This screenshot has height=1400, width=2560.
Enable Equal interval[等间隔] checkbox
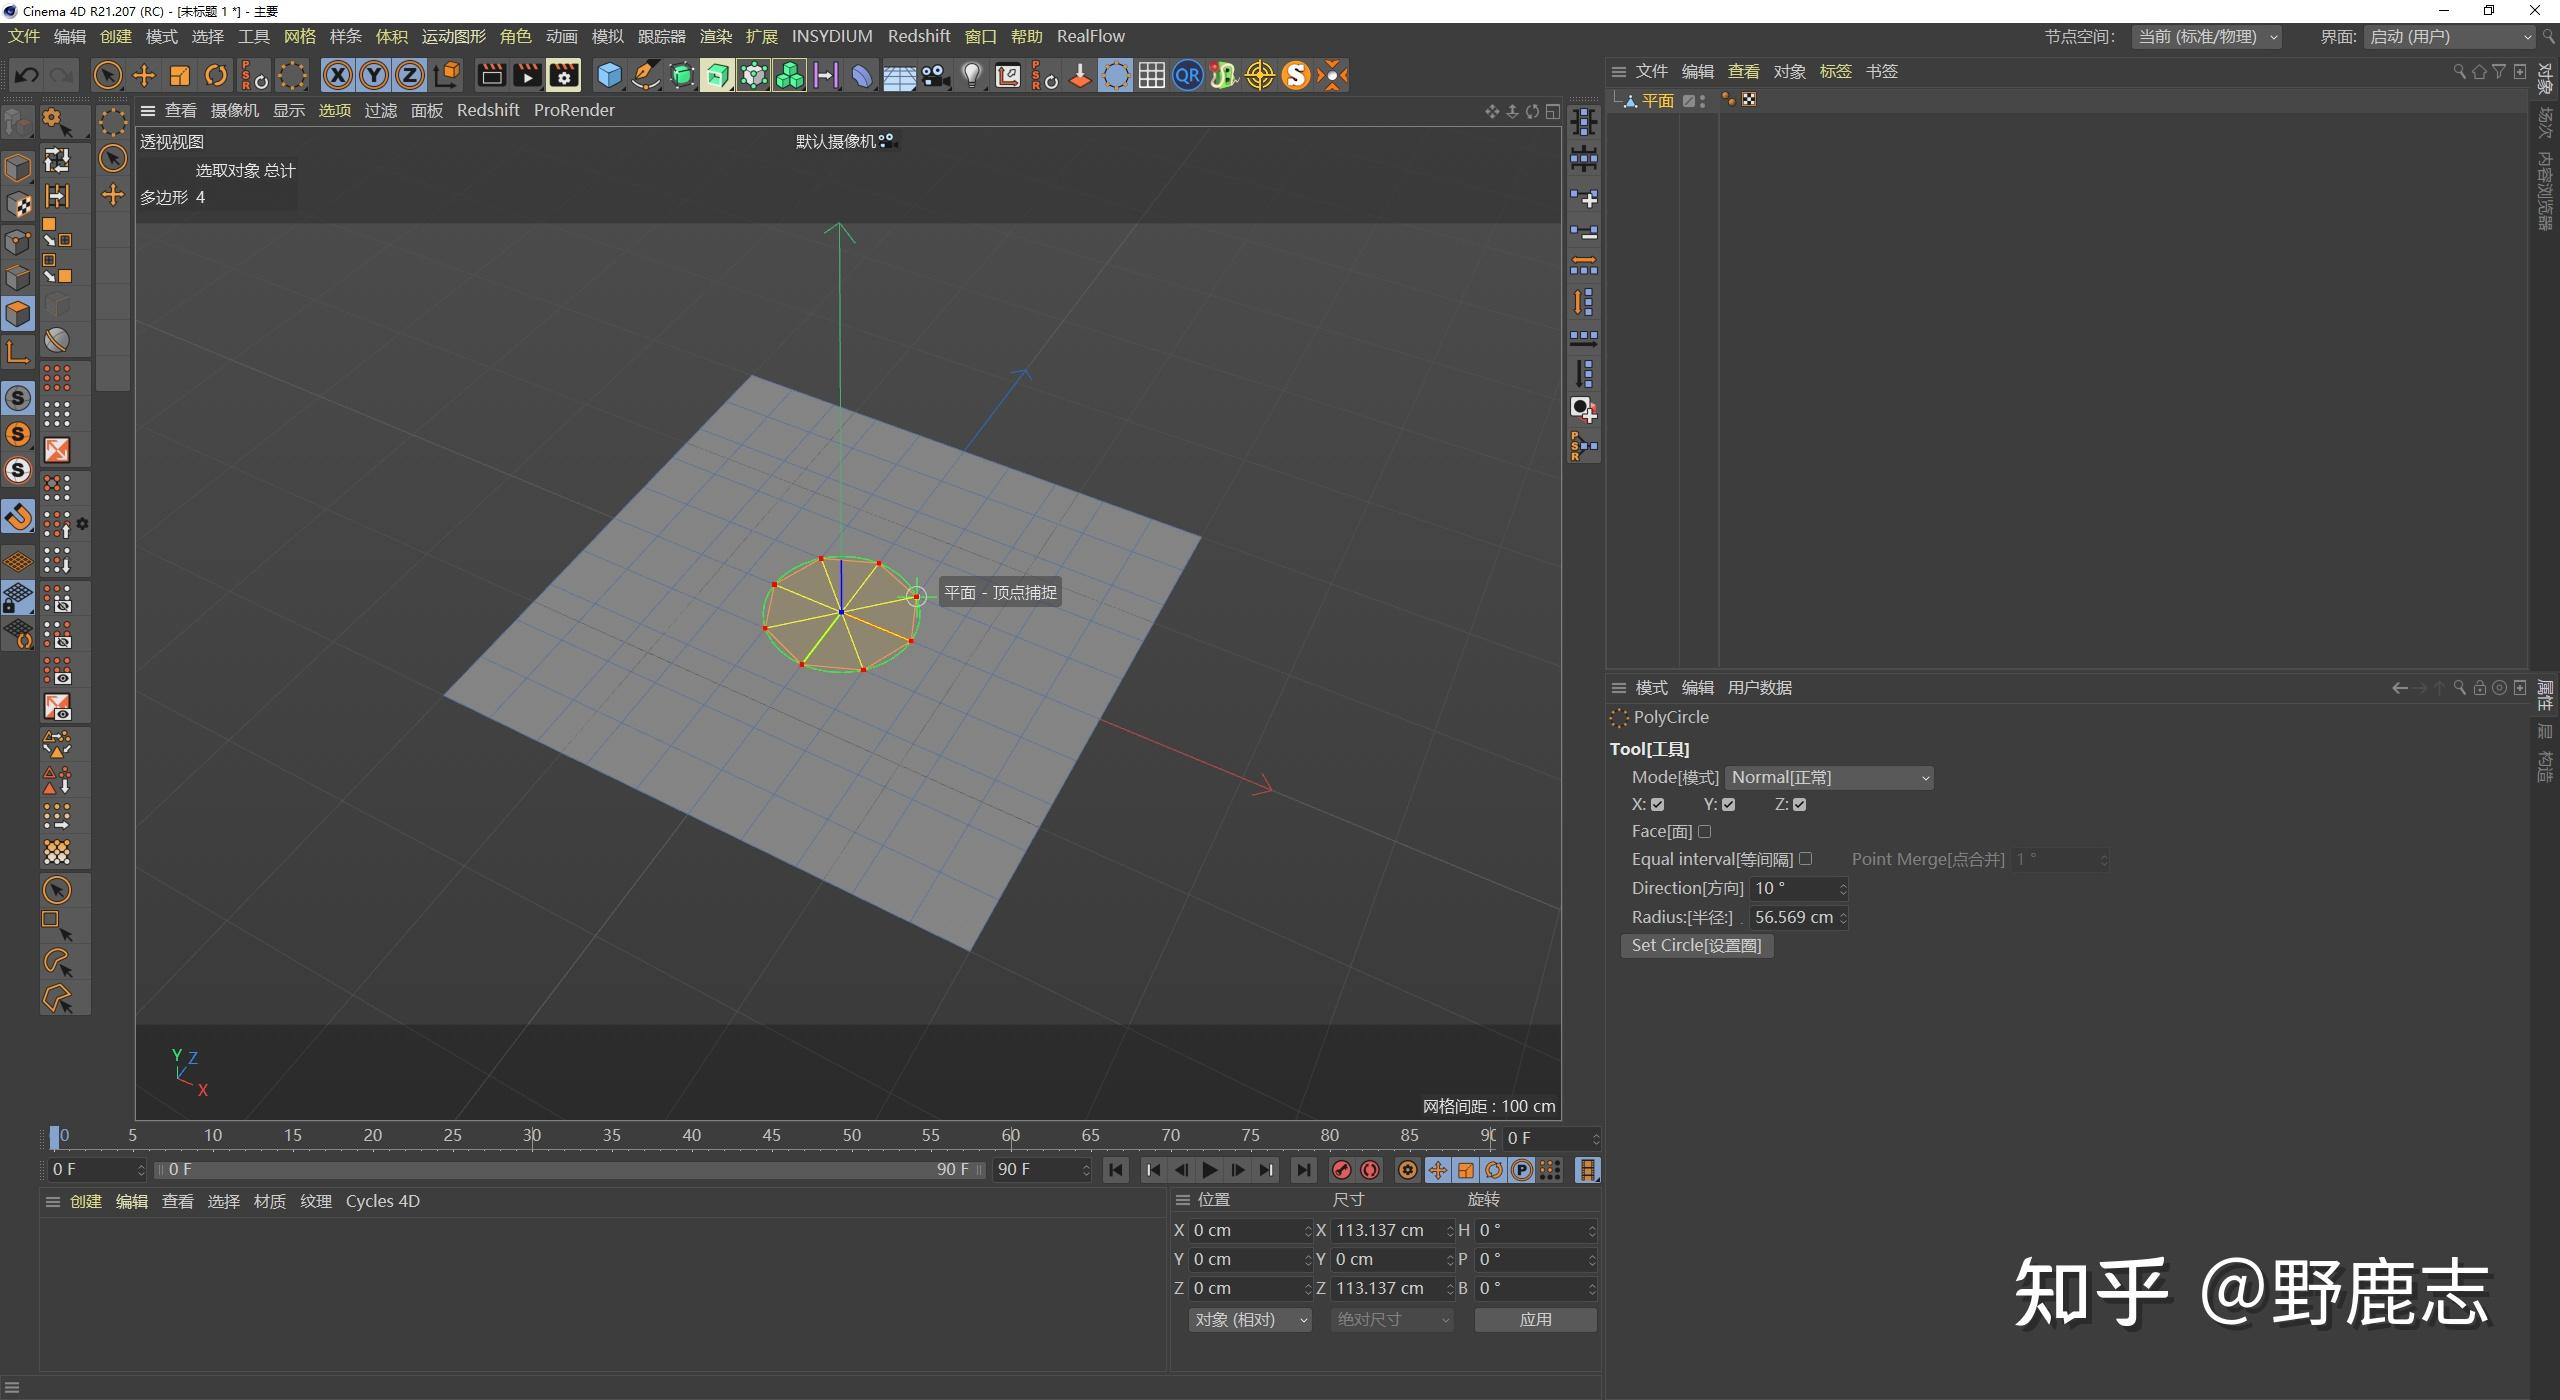pos(1805,859)
